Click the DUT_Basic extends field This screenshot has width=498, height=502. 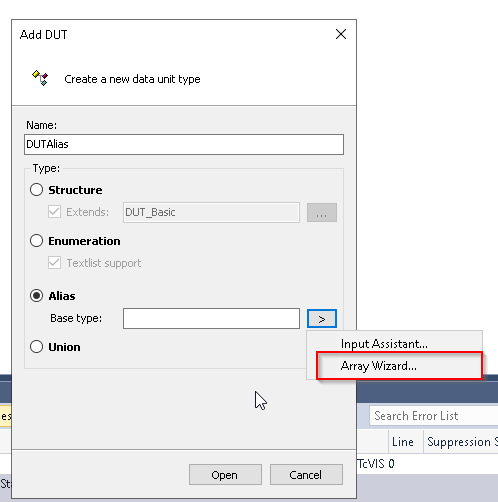coord(211,212)
